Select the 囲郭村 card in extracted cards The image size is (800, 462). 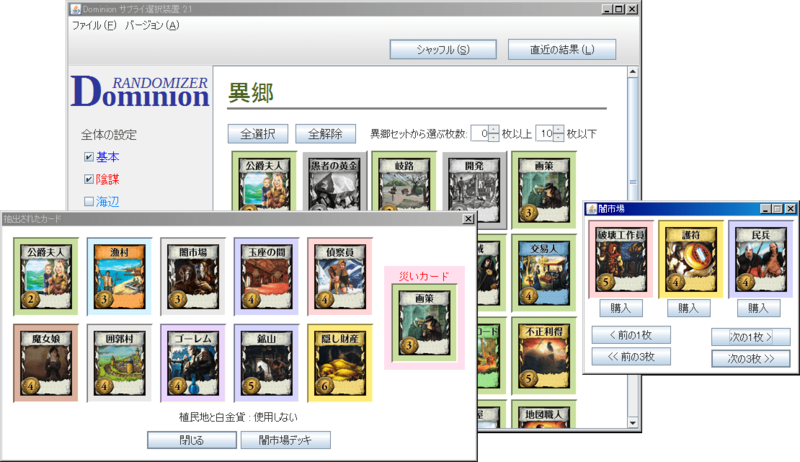(x=119, y=363)
